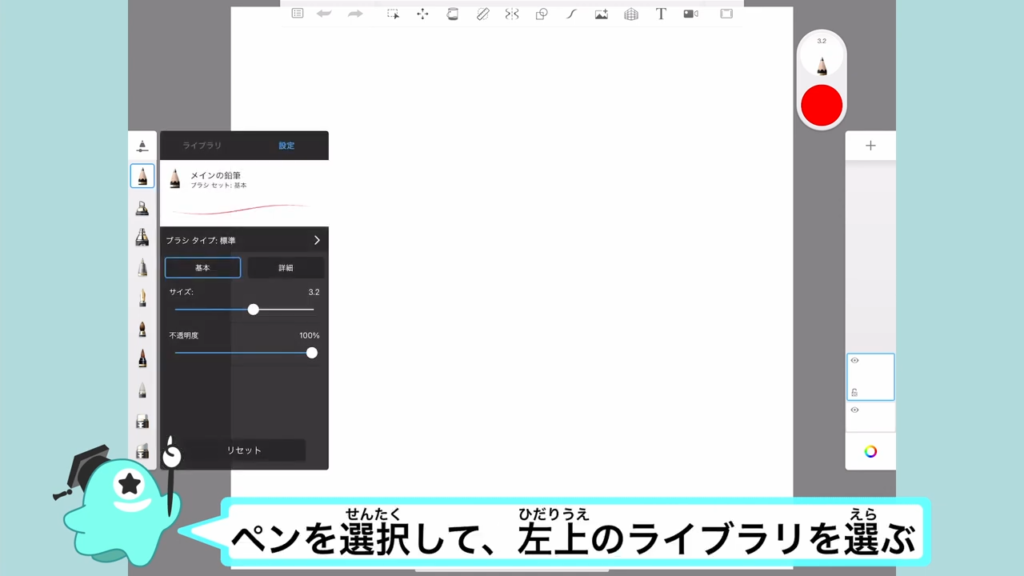Click the lock icon on the selected layer
The height and width of the screenshot is (576, 1024).
pyautogui.click(x=854, y=392)
